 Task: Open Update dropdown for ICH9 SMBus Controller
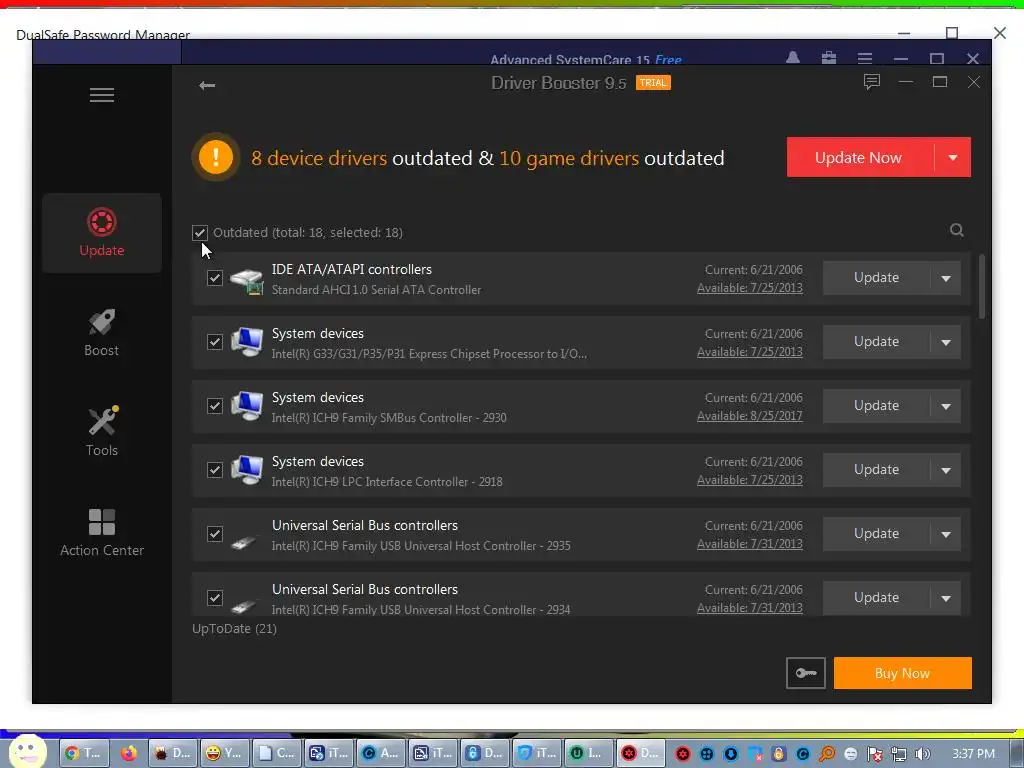tap(946, 406)
